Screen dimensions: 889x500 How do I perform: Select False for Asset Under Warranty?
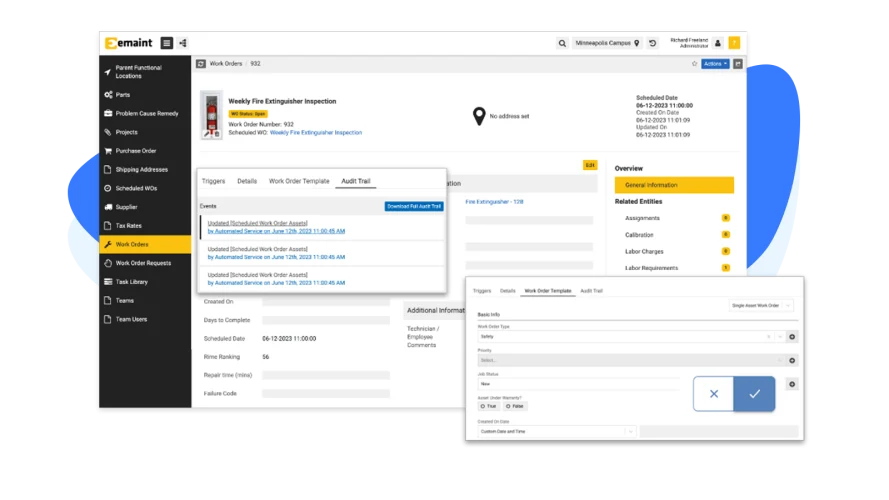(513, 406)
